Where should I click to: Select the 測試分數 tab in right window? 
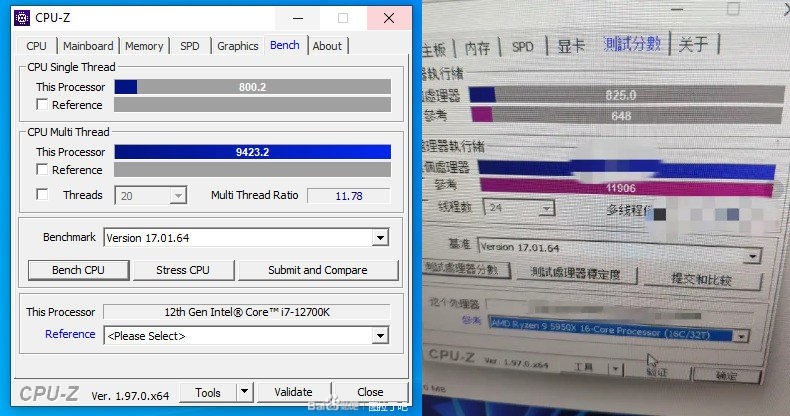pos(632,44)
